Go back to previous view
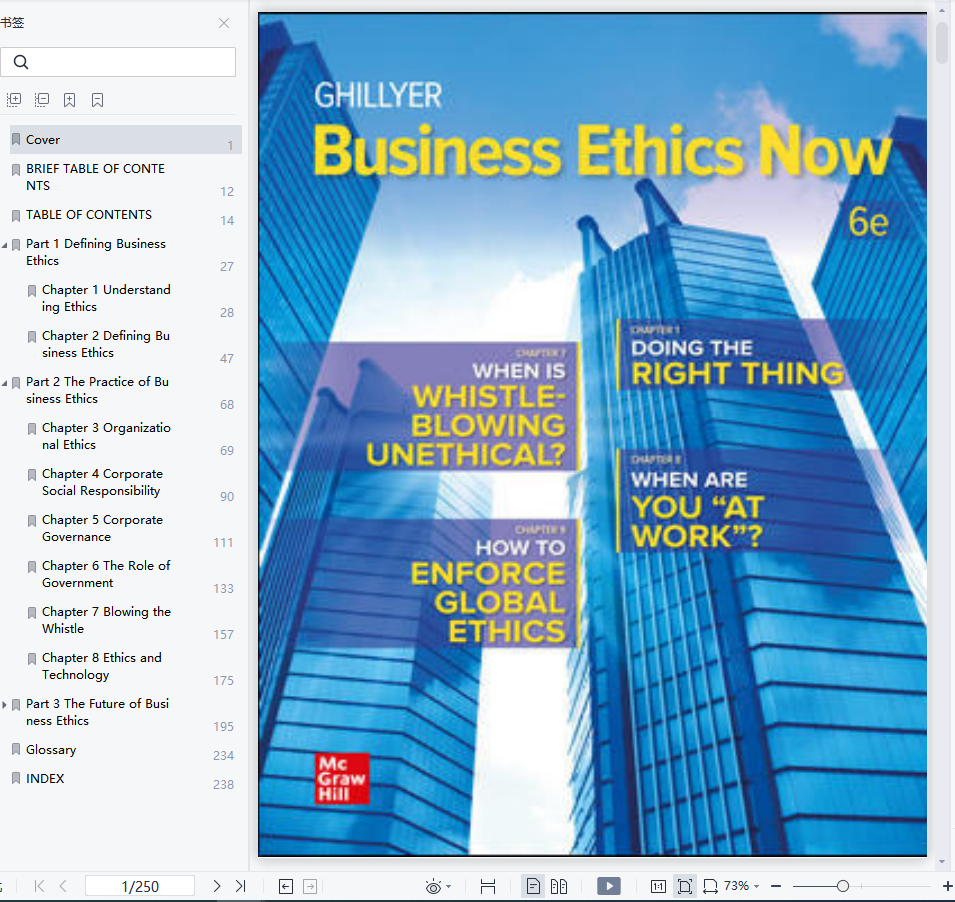 click(286, 887)
